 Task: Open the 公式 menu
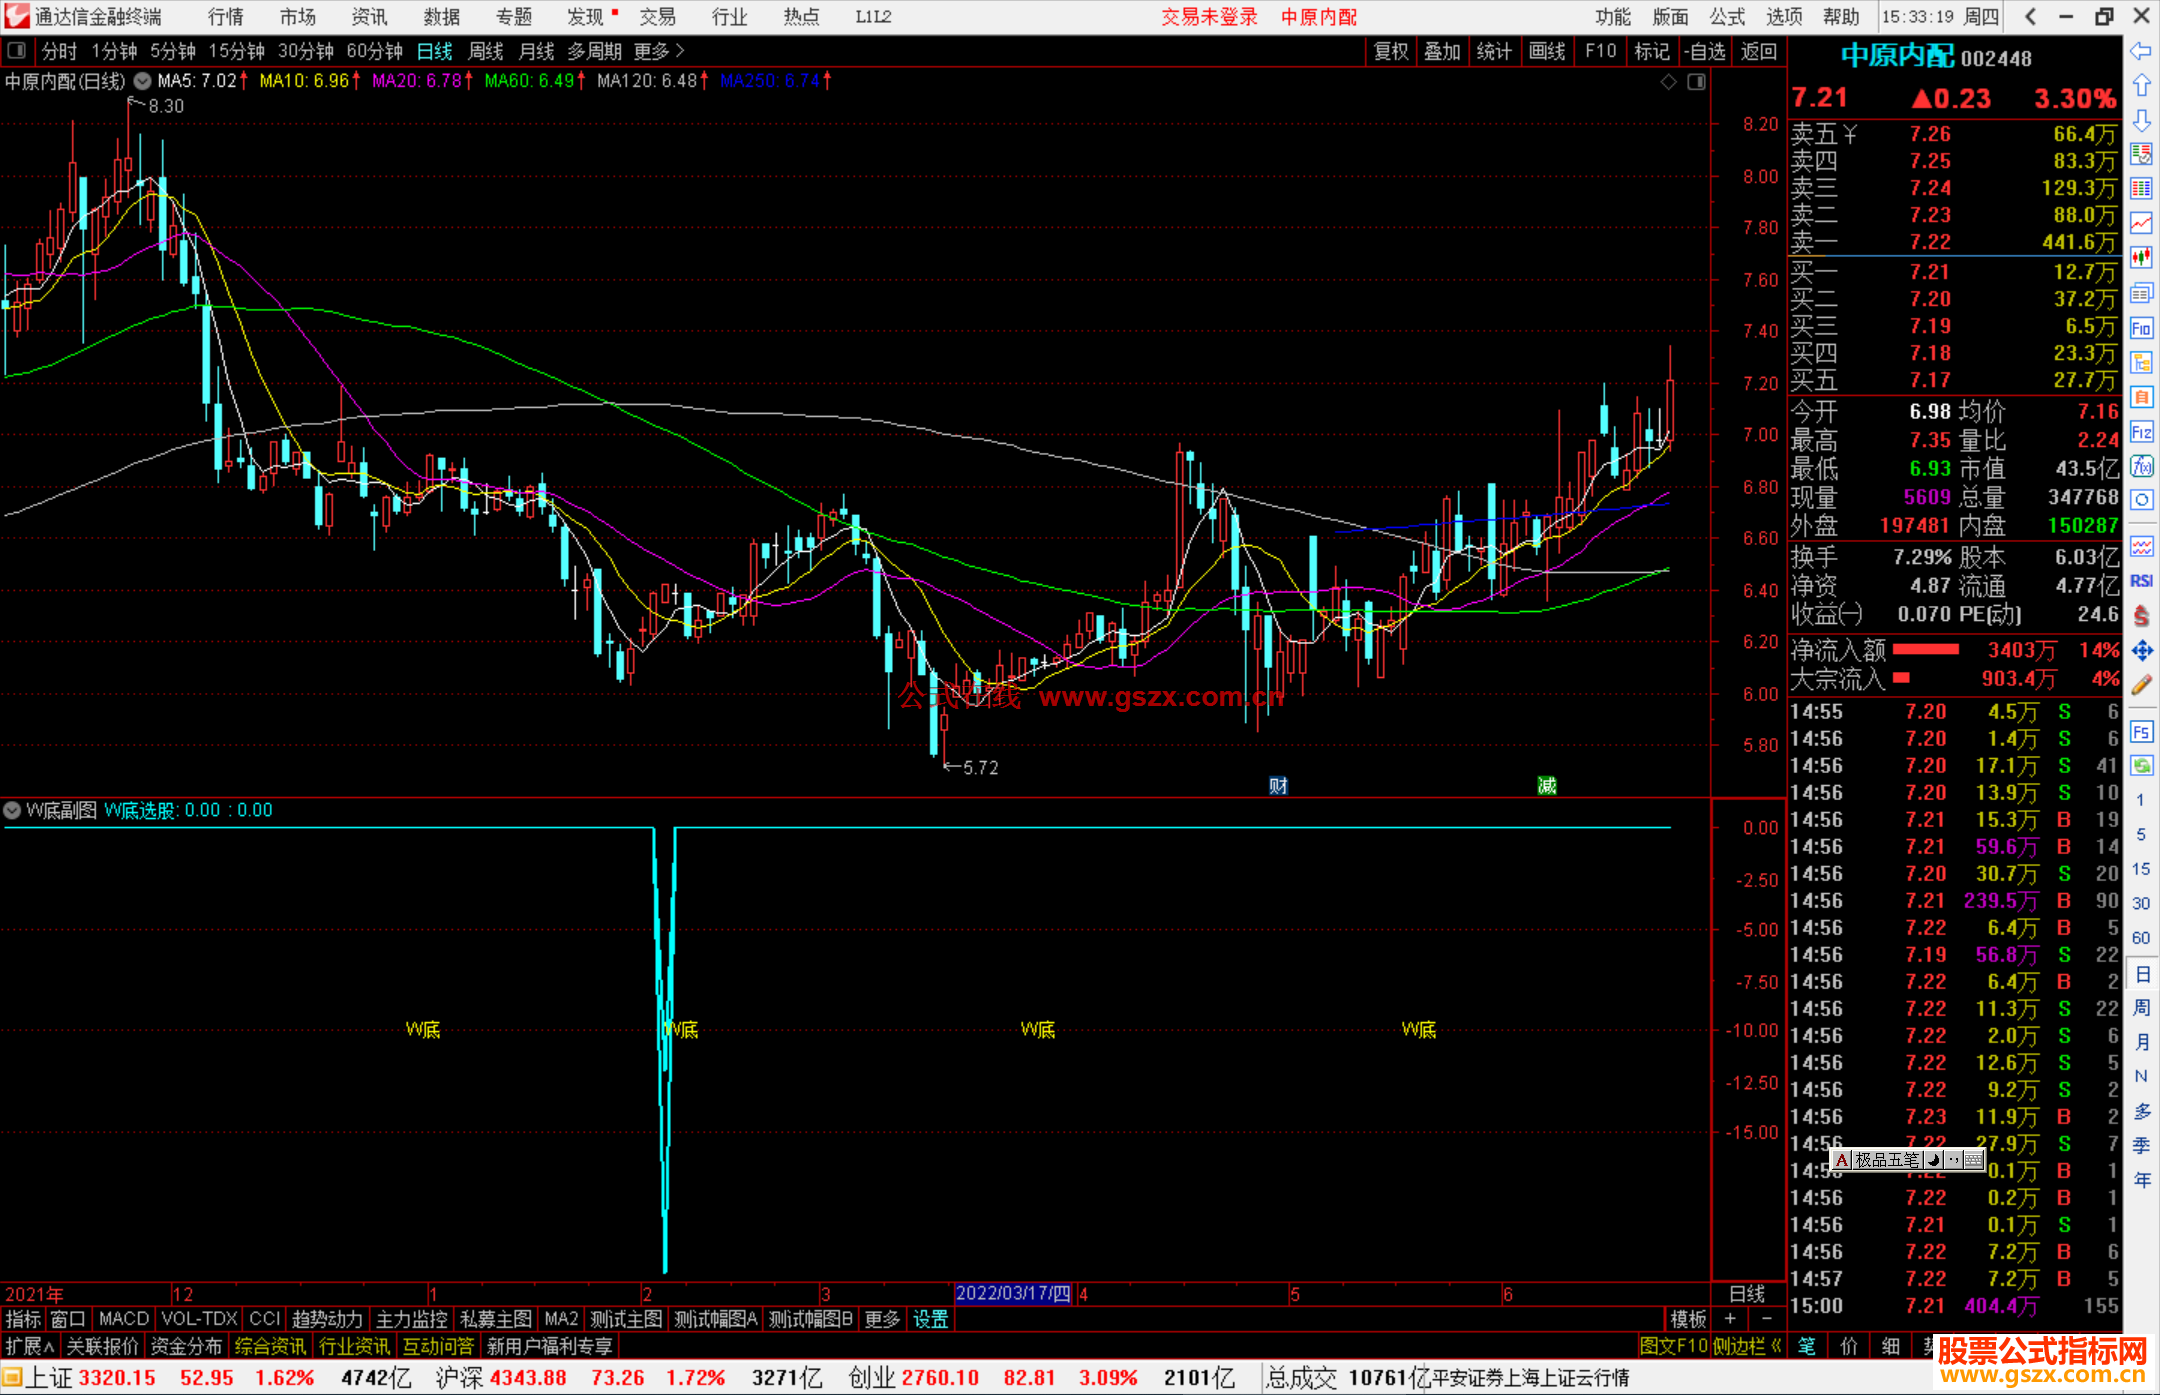1727,17
